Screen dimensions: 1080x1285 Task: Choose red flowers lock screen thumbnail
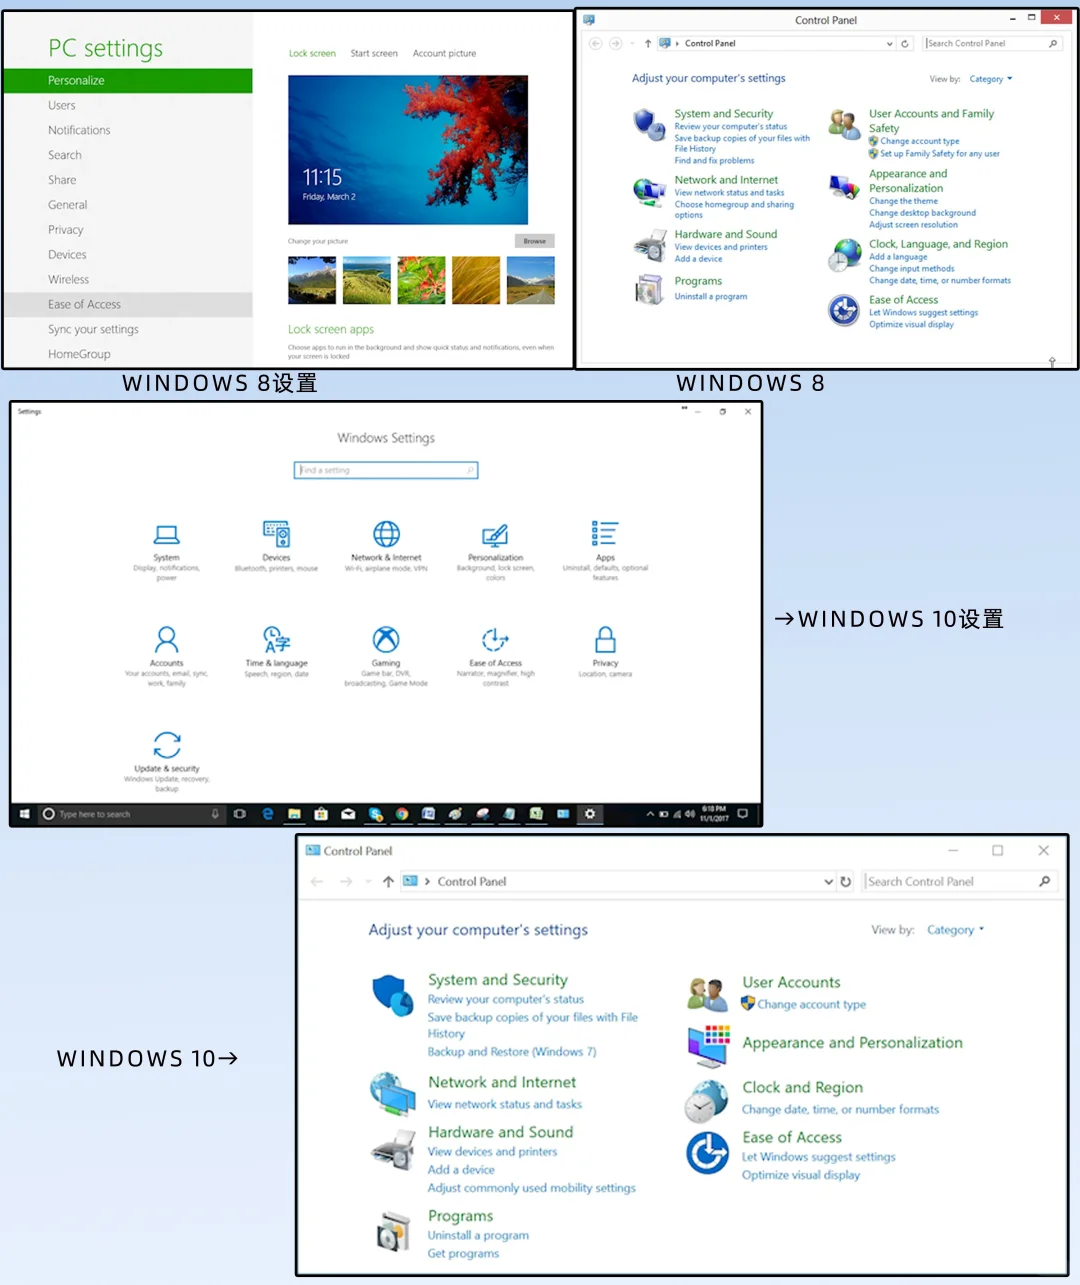pyautogui.click(x=421, y=280)
